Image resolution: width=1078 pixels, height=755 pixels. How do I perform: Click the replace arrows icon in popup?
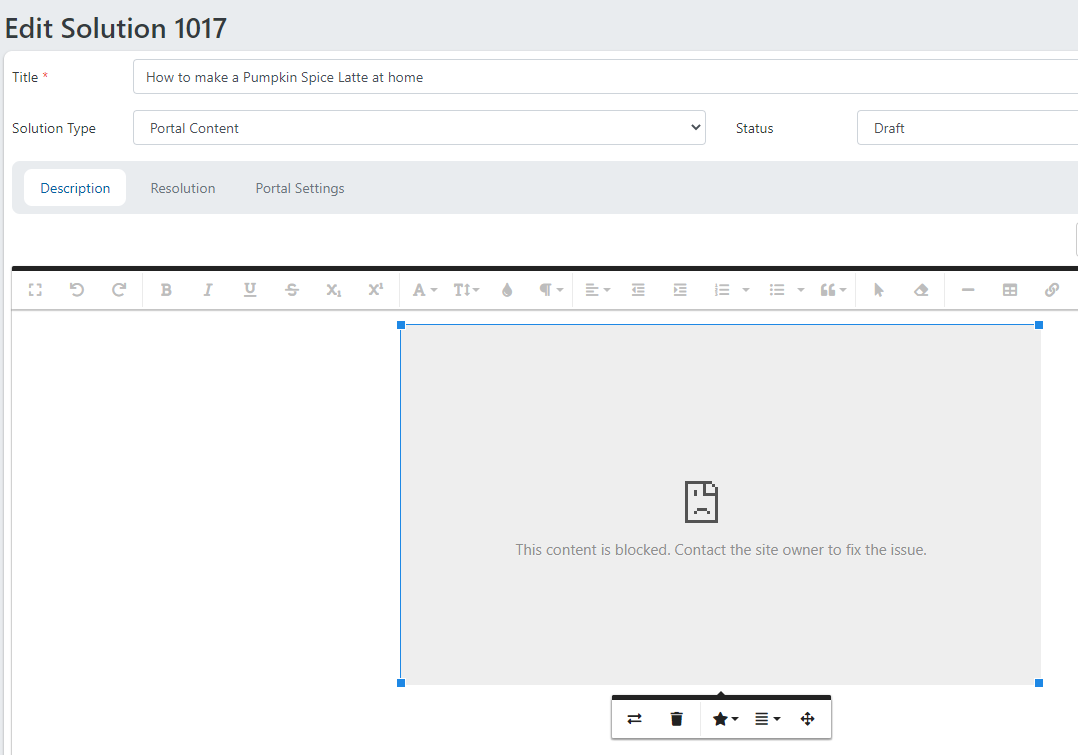(635, 719)
